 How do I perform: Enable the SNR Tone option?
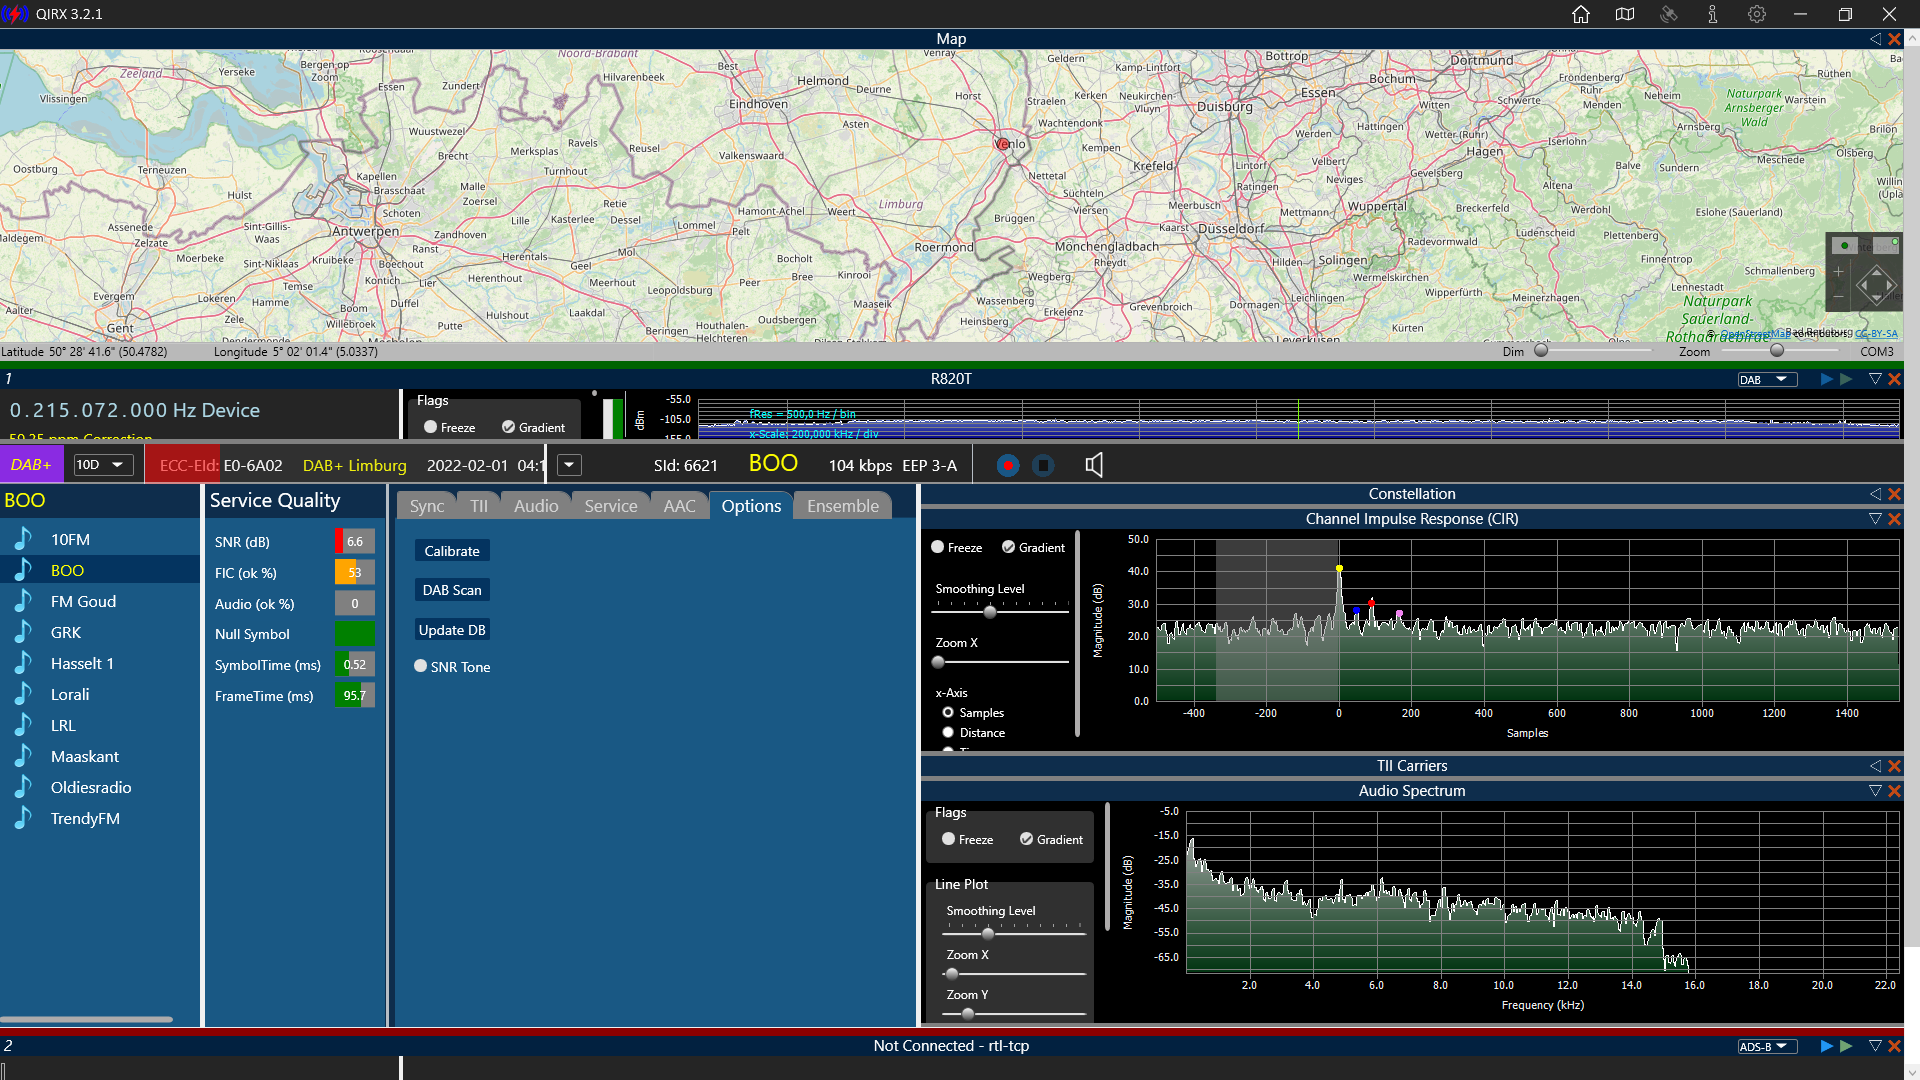click(x=421, y=667)
